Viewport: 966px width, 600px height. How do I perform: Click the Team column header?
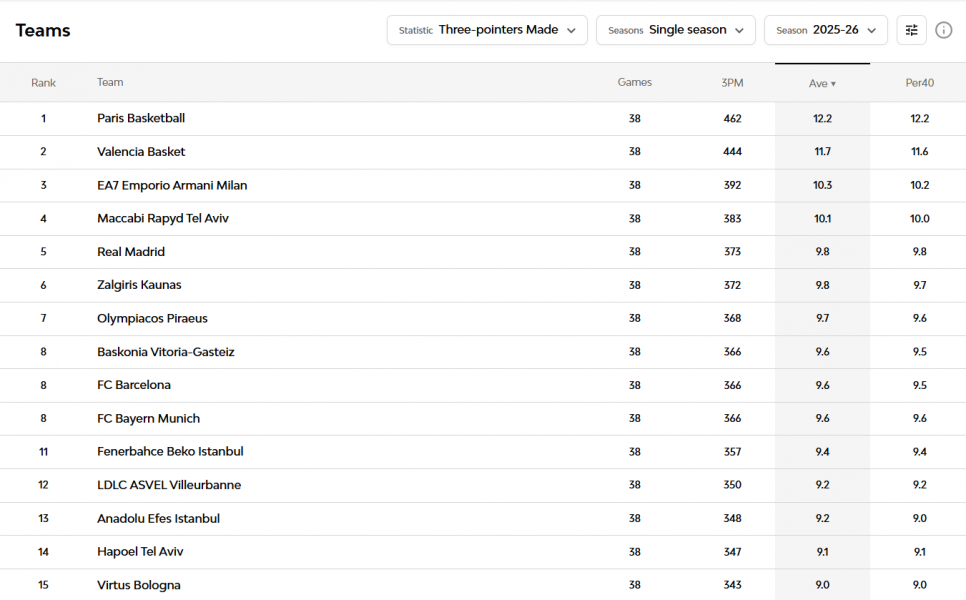(x=110, y=83)
